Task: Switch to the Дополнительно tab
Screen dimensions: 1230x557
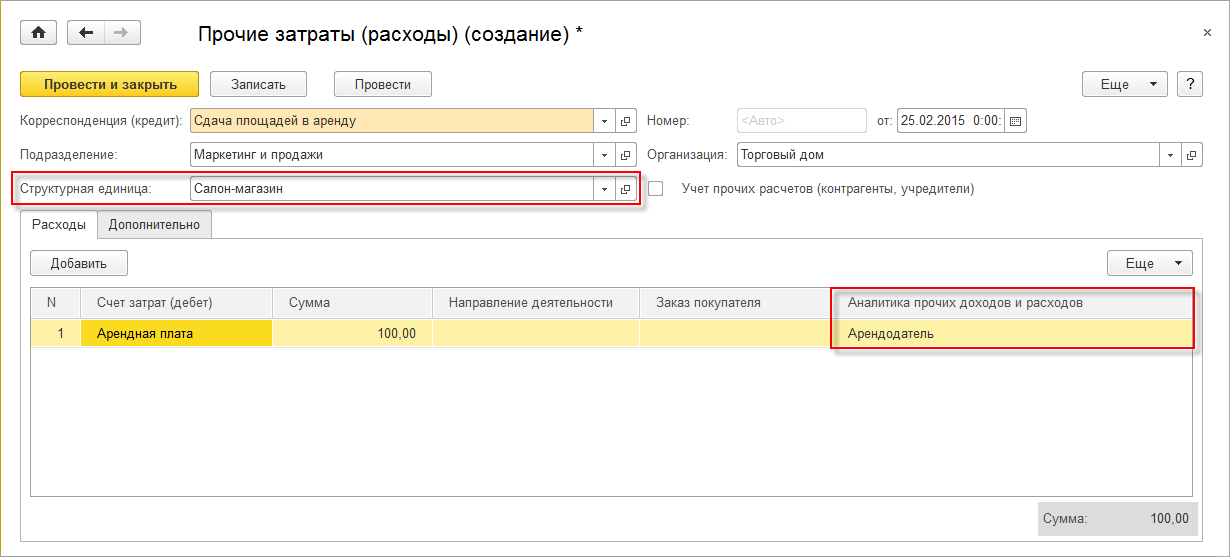Action: coord(155,225)
